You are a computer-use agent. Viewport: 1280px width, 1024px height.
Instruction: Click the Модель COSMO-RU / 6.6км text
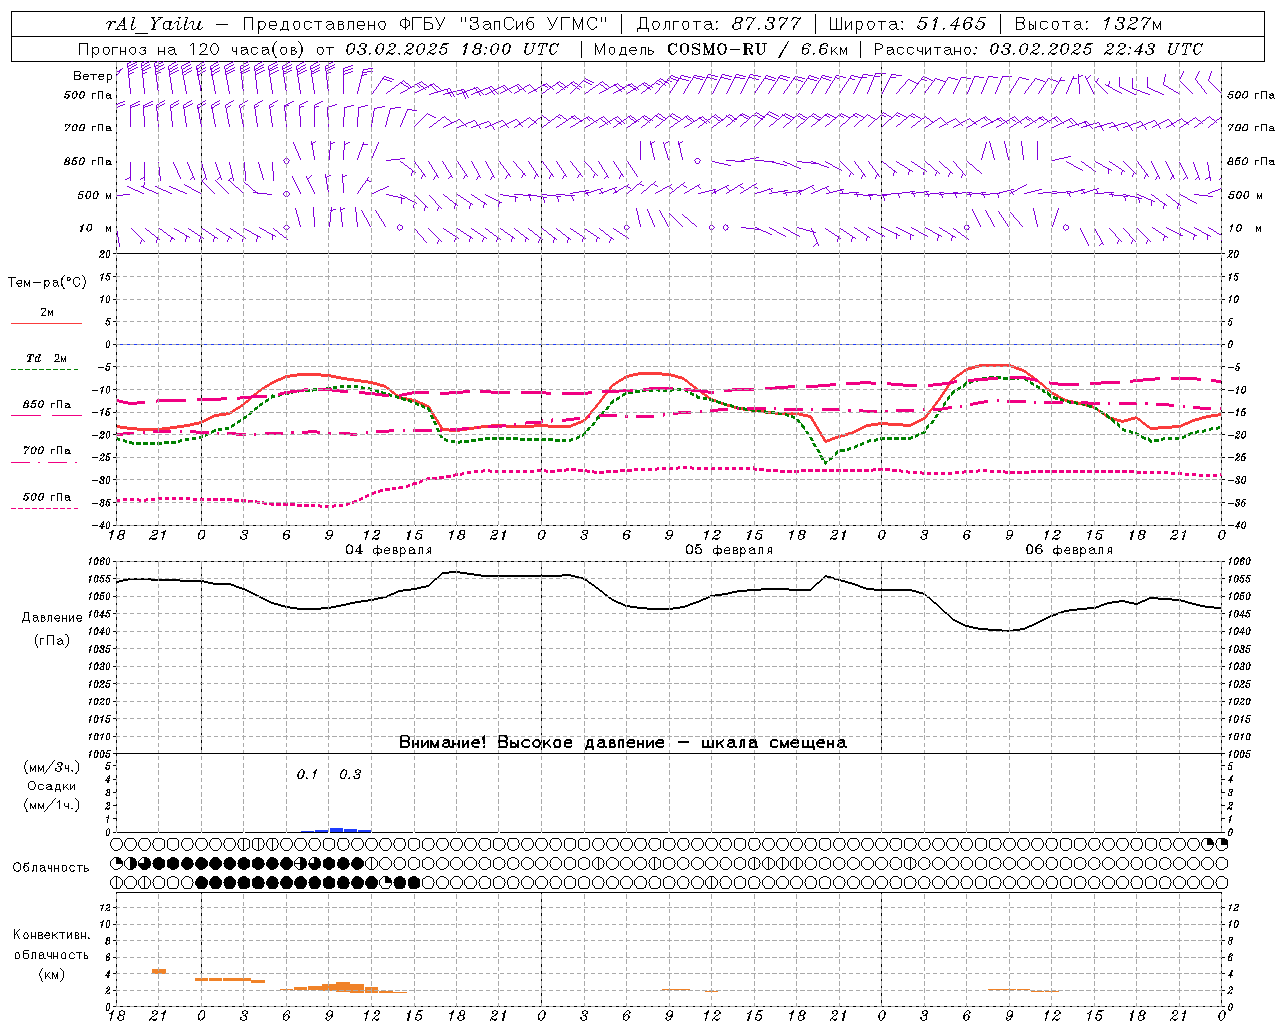pyautogui.click(x=720, y=48)
